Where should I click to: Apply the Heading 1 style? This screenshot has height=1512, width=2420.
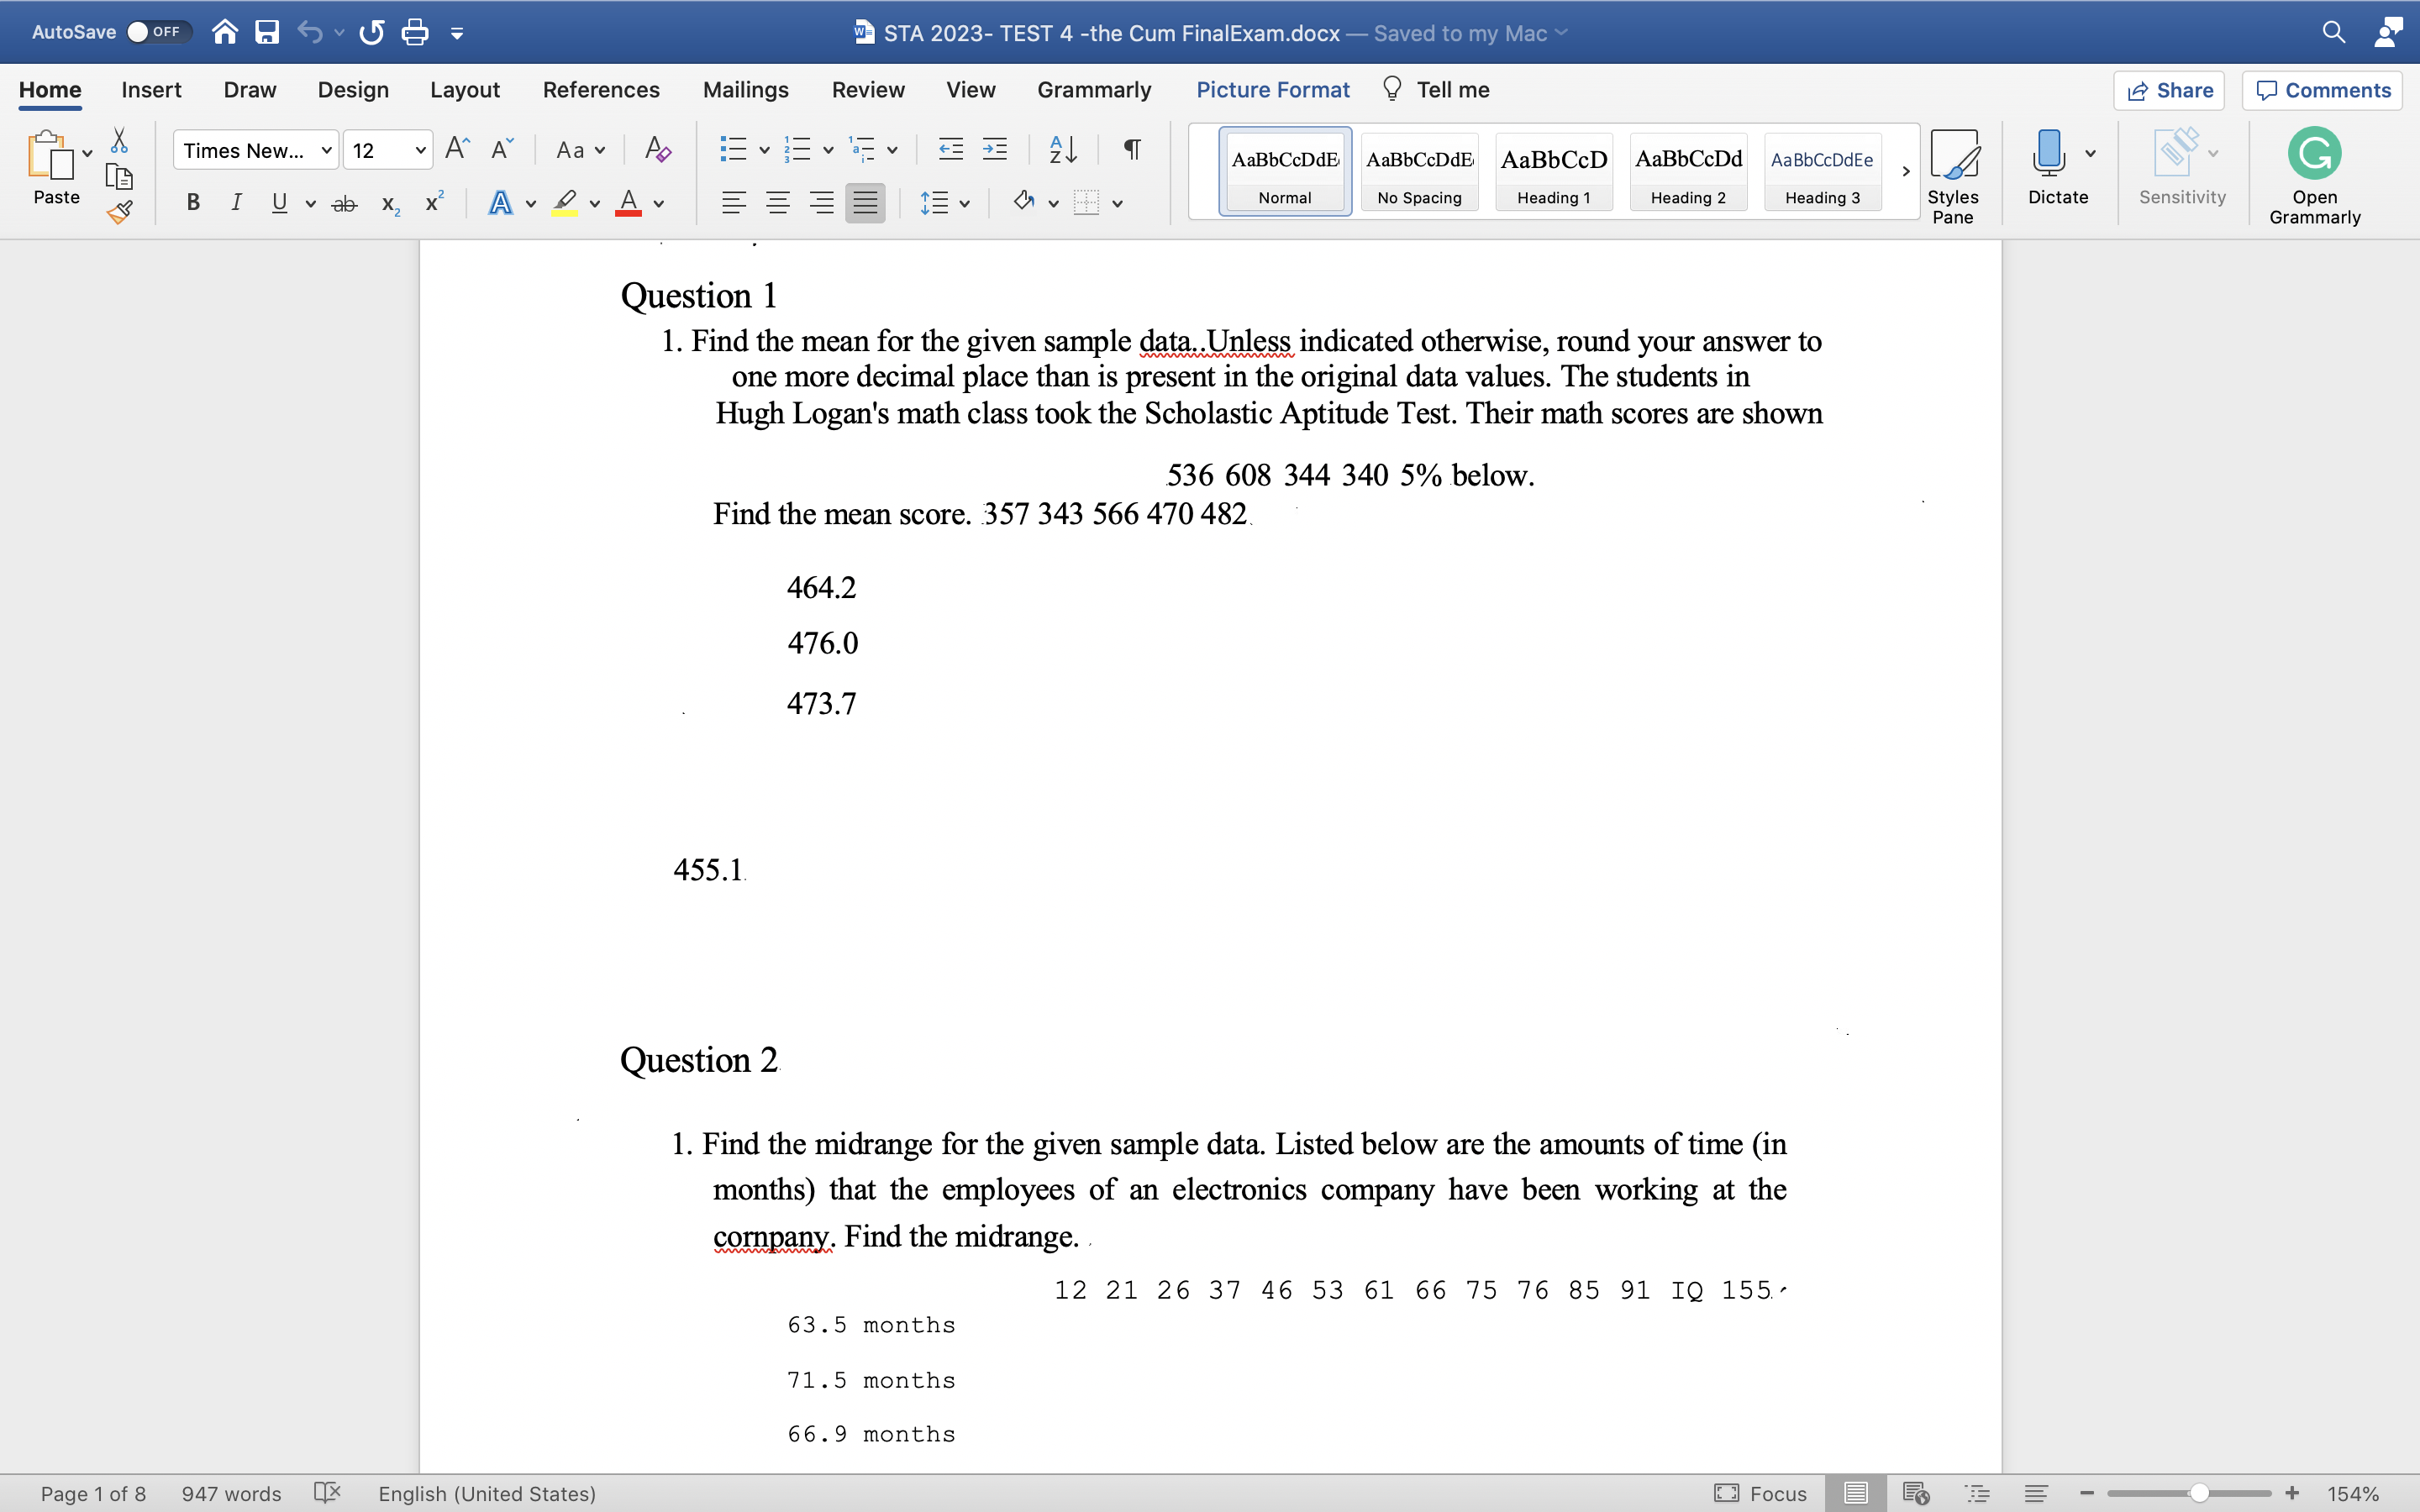(1553, 171)
